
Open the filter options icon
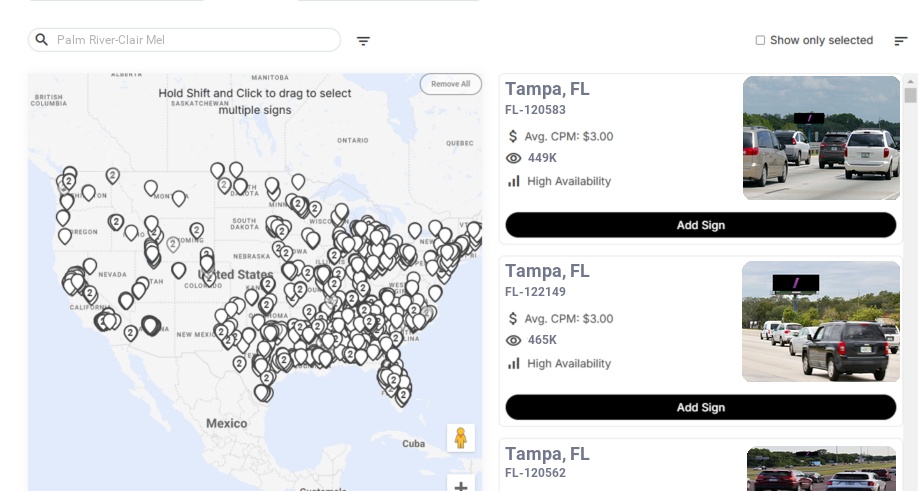[x=363, y=41]
